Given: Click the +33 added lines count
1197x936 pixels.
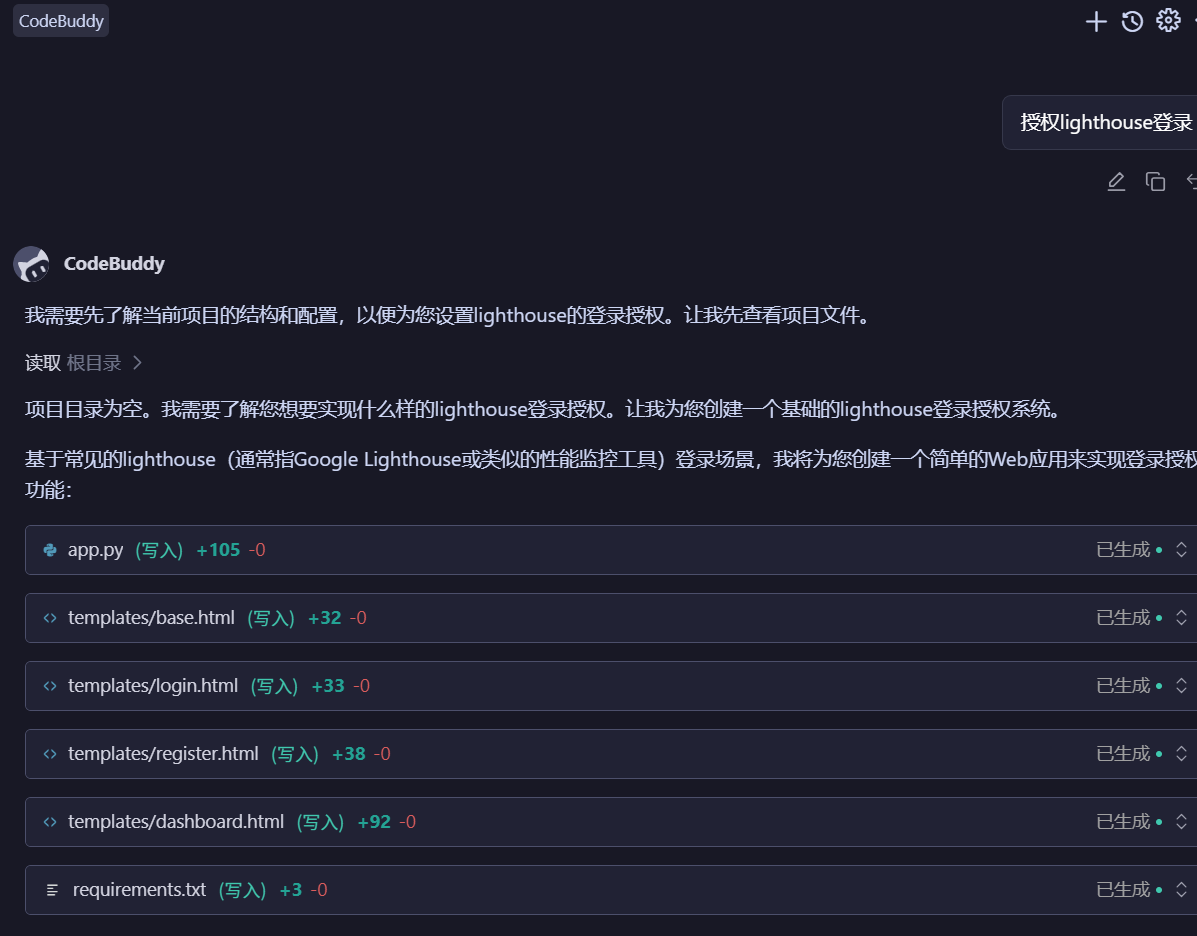Looking at the screenshot, I should click(x=328, y=686).
